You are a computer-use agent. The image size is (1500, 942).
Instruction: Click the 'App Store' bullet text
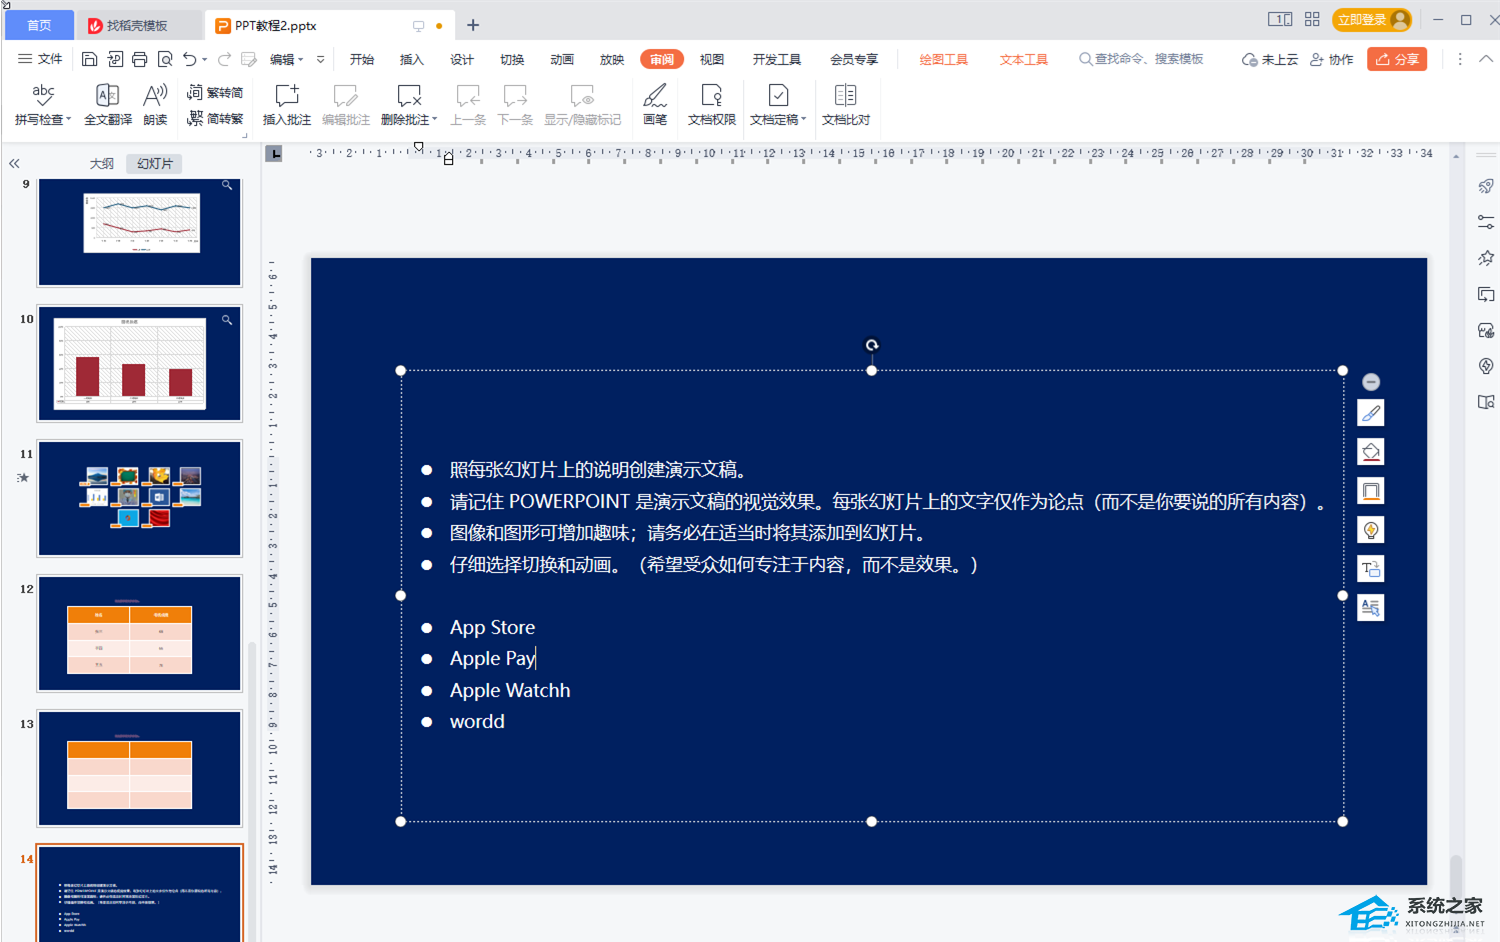492,627
